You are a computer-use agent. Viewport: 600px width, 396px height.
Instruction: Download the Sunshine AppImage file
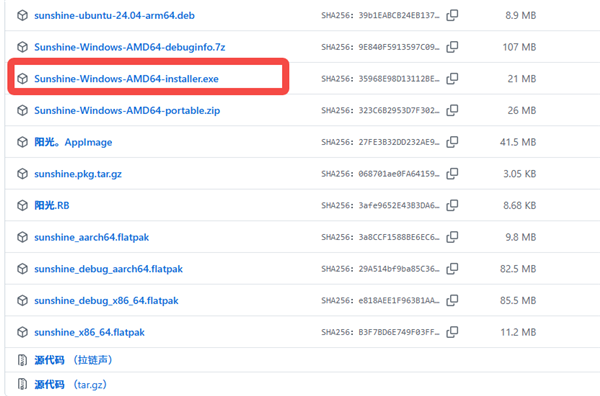73,142
